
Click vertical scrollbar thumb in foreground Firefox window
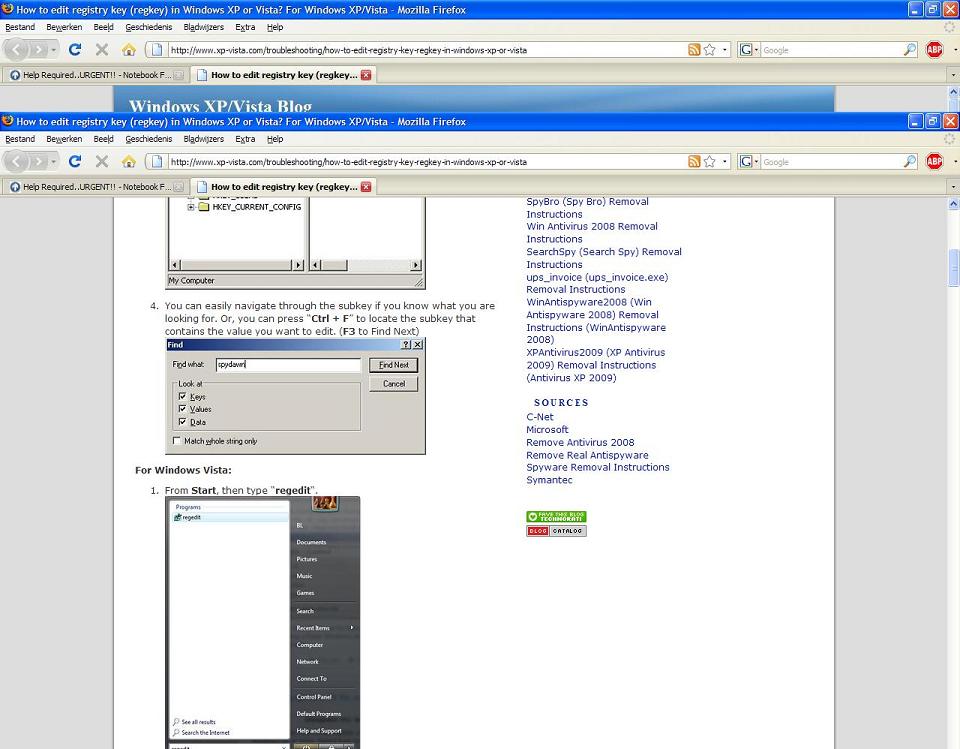coord(953,268)
